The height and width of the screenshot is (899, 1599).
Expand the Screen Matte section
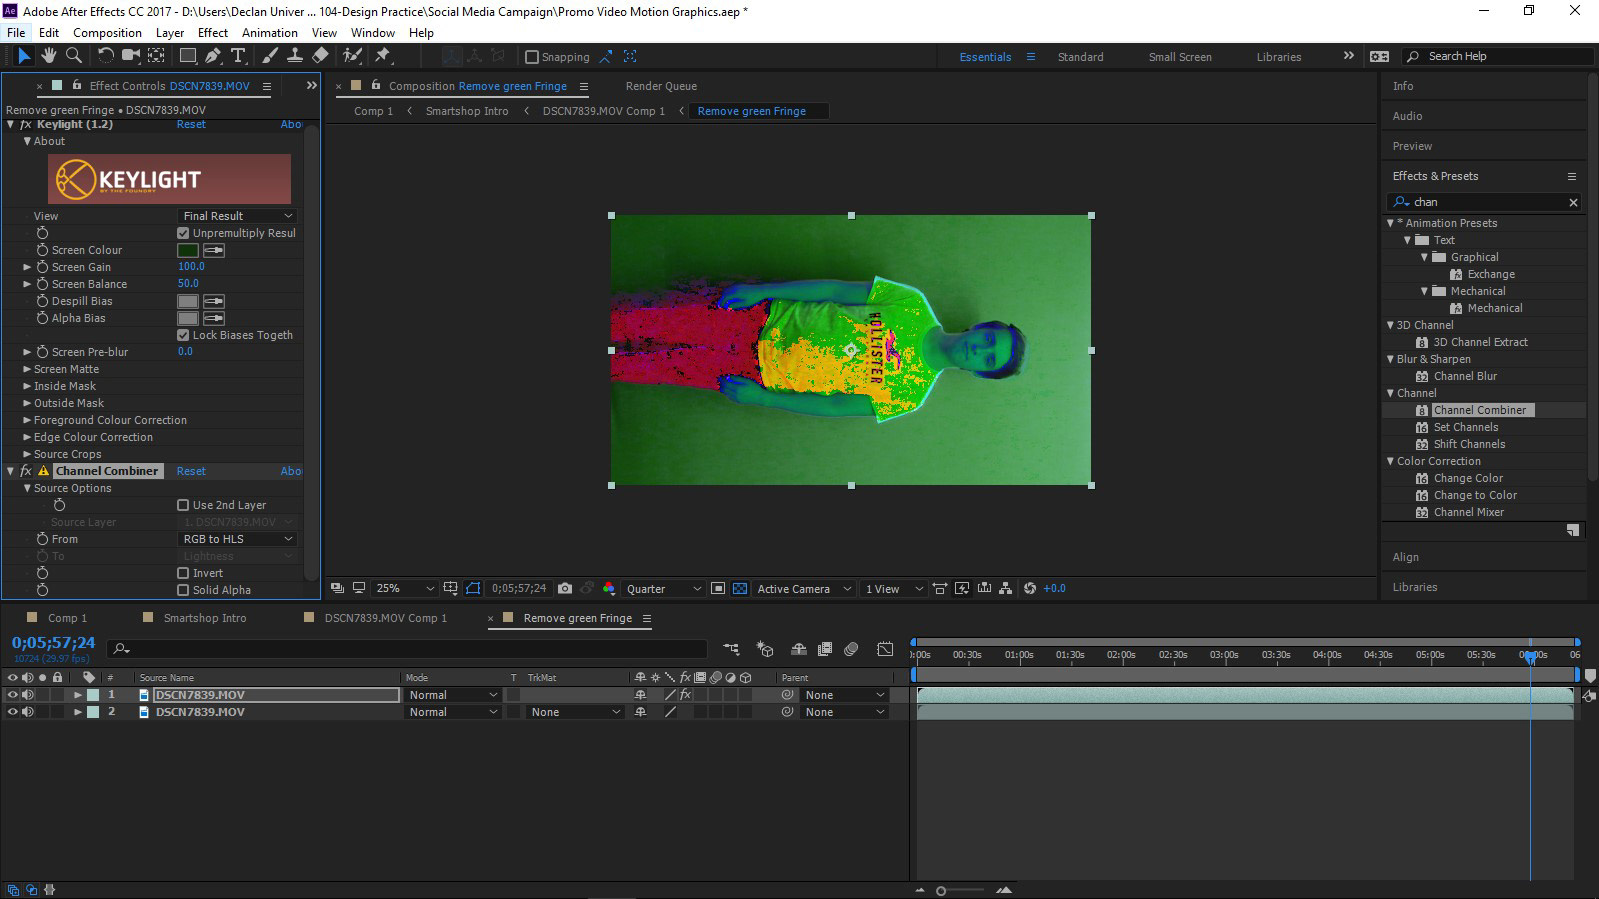pyautogui.click(x=27, y=369)
